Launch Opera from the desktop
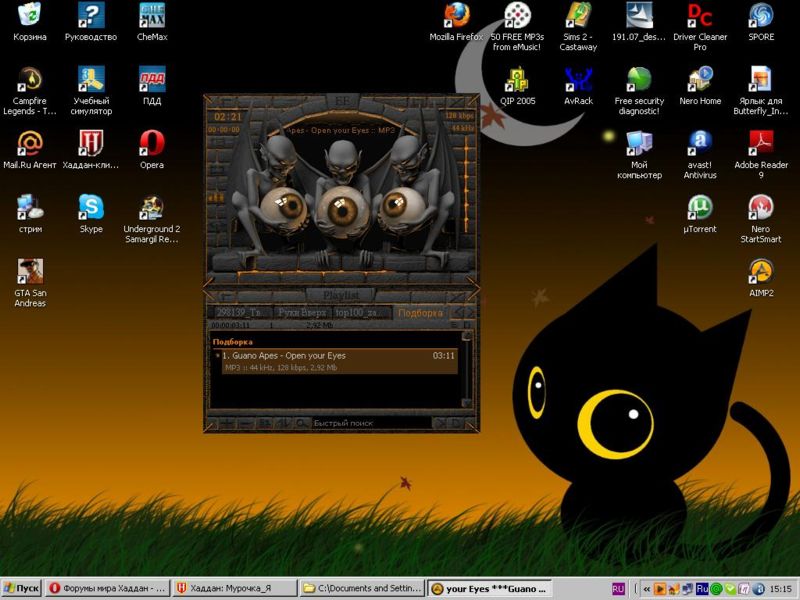The width and height of the screenshot is (800, 600). (151, 143)
